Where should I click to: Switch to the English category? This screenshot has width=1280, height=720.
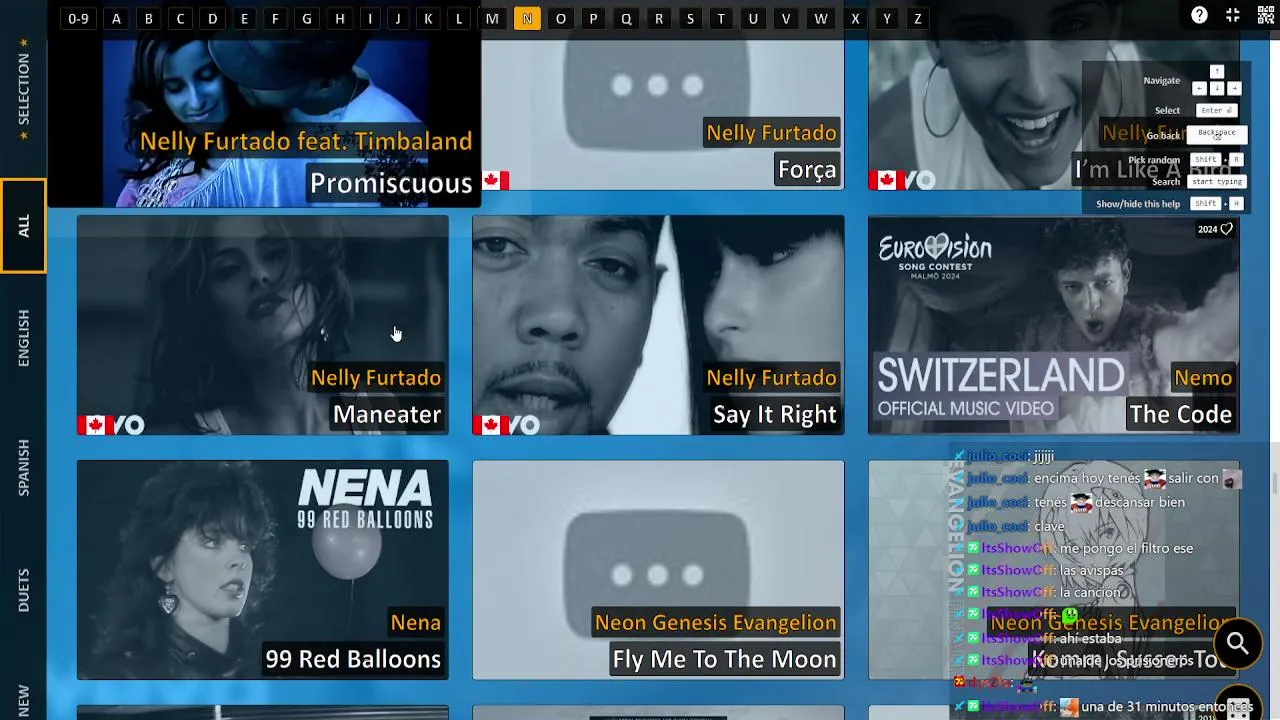[x=23, y=338]
